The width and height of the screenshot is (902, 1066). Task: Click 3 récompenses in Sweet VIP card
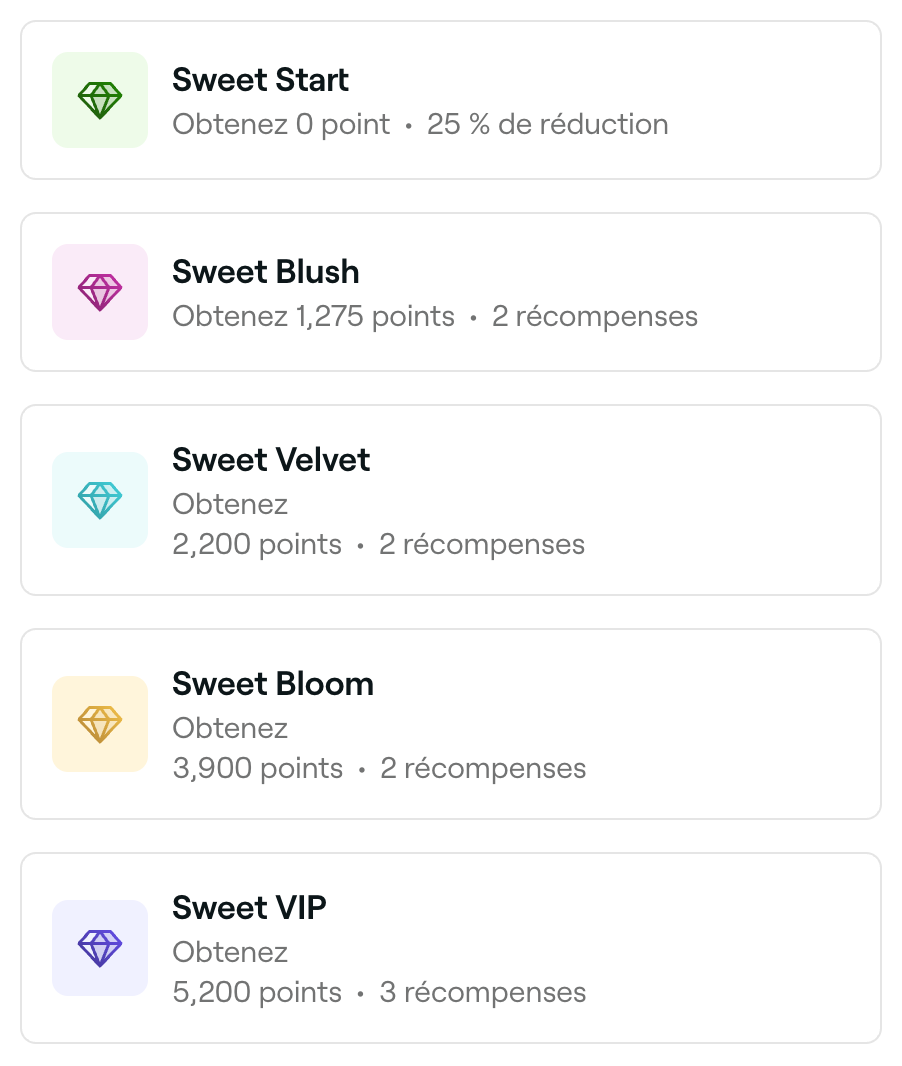(483, 993)
